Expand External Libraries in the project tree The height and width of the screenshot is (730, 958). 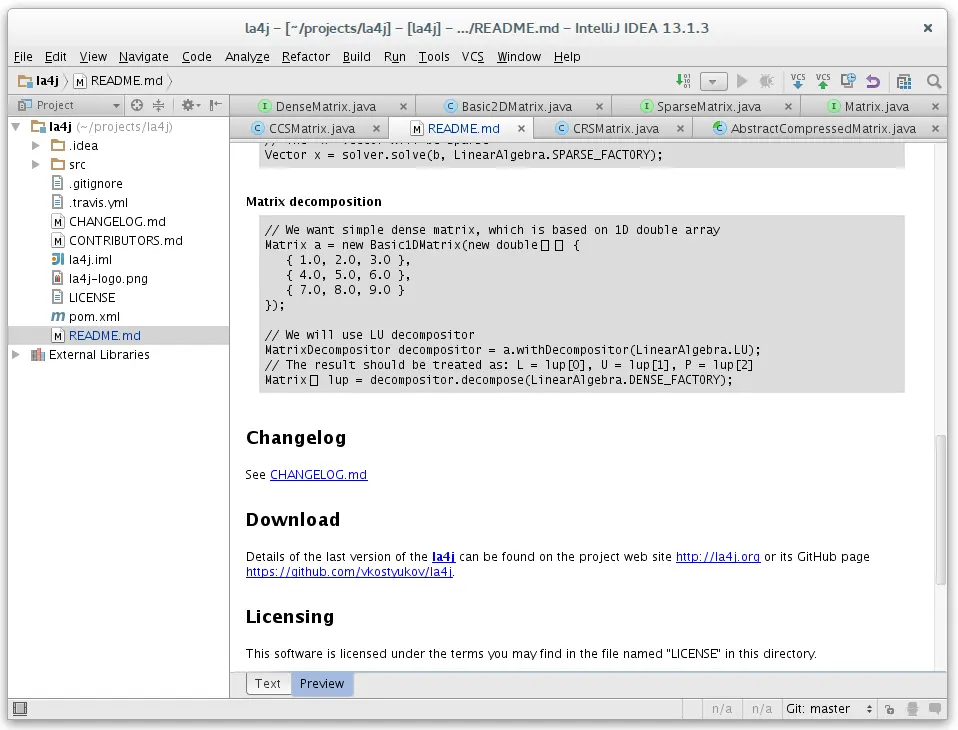click(15, 354)
